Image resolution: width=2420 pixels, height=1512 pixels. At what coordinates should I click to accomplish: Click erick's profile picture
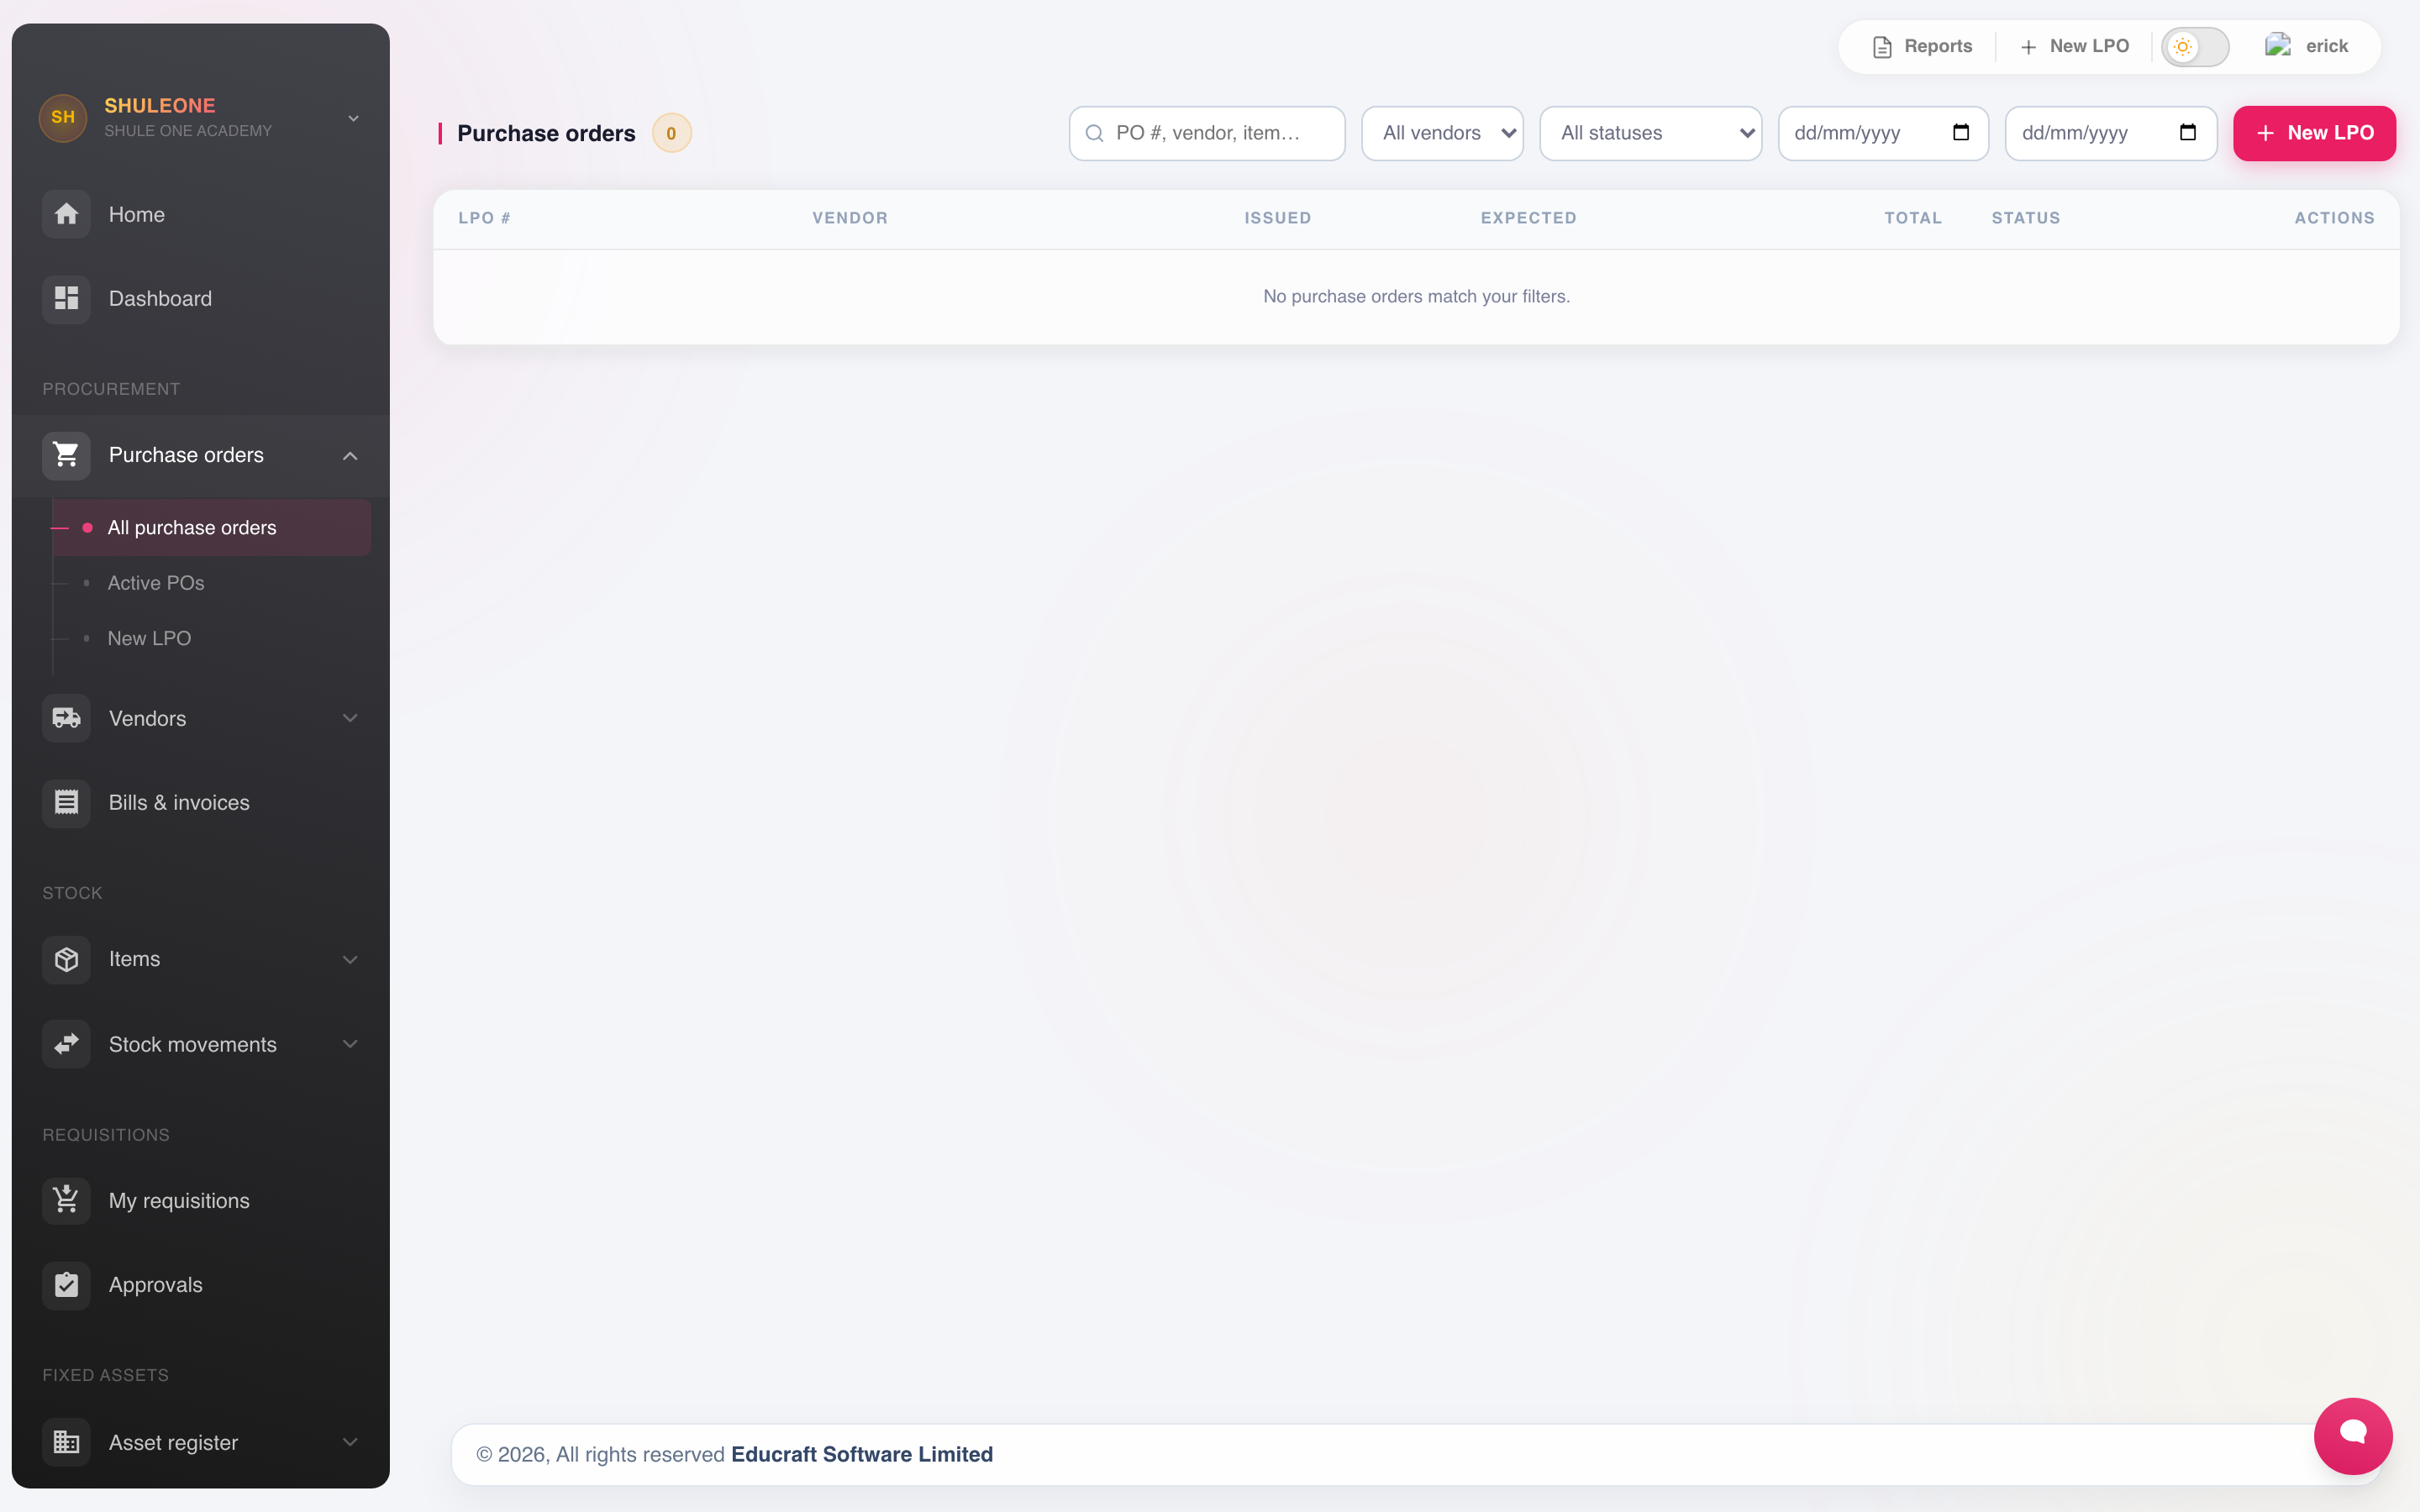2278,45
